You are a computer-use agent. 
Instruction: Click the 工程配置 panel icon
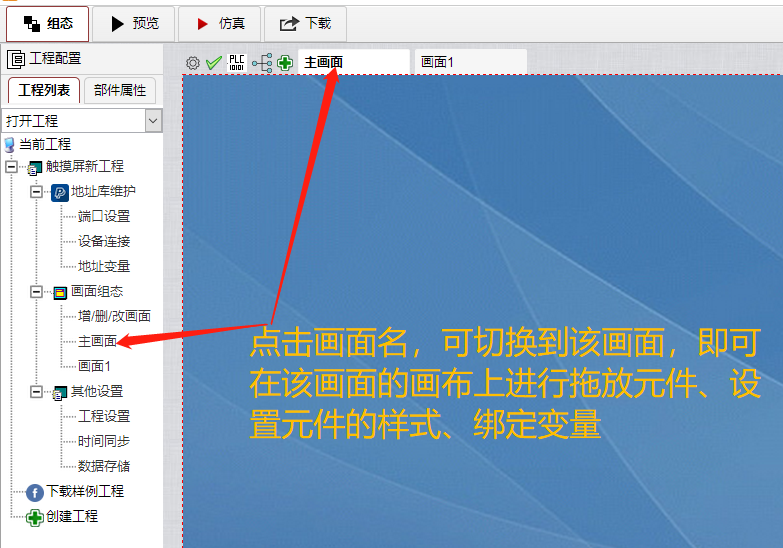pos(16,60)
